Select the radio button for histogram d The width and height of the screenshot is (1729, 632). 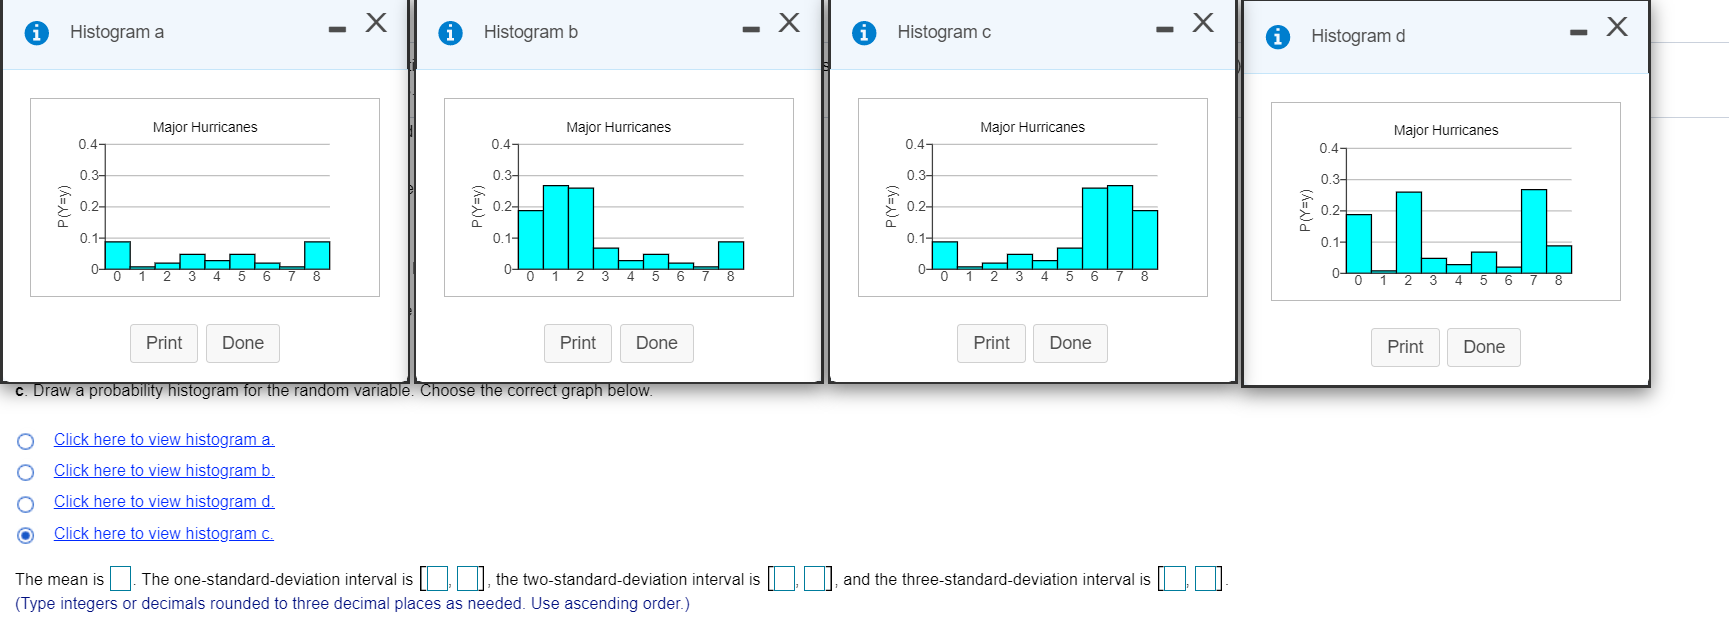tap(26, 504)
